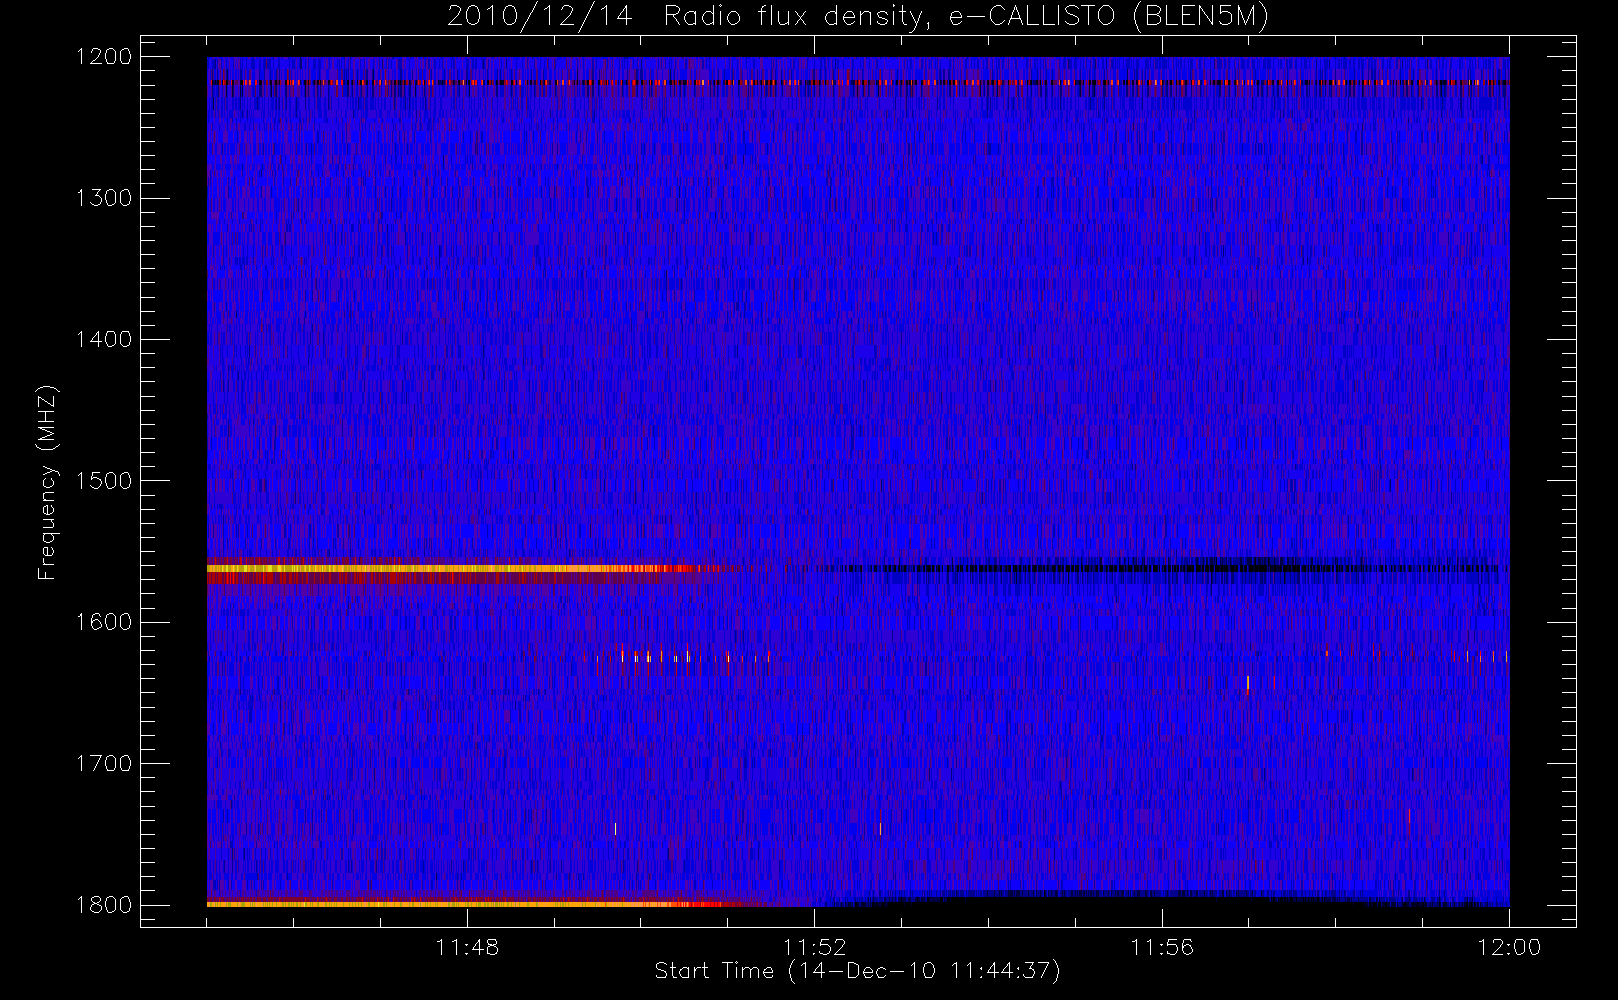
Task: Click the 1700 frequency tick label
Action: tap(104, 763)
